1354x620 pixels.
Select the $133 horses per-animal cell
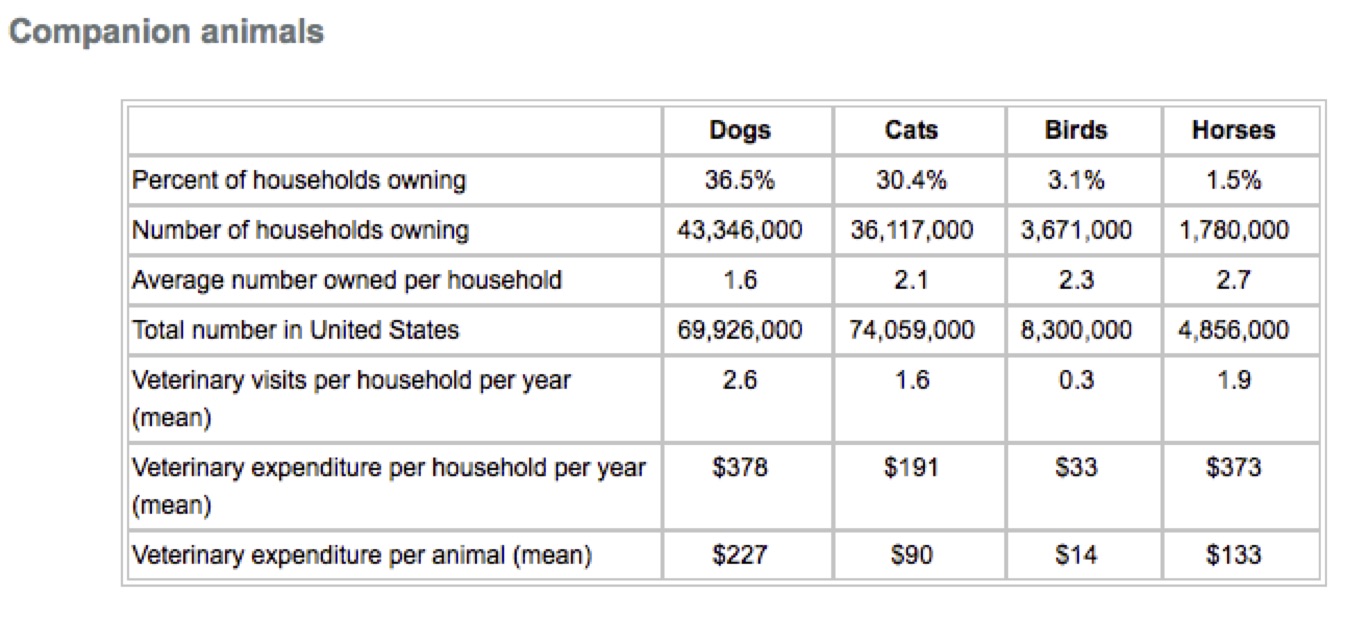tap(1234, 555)
